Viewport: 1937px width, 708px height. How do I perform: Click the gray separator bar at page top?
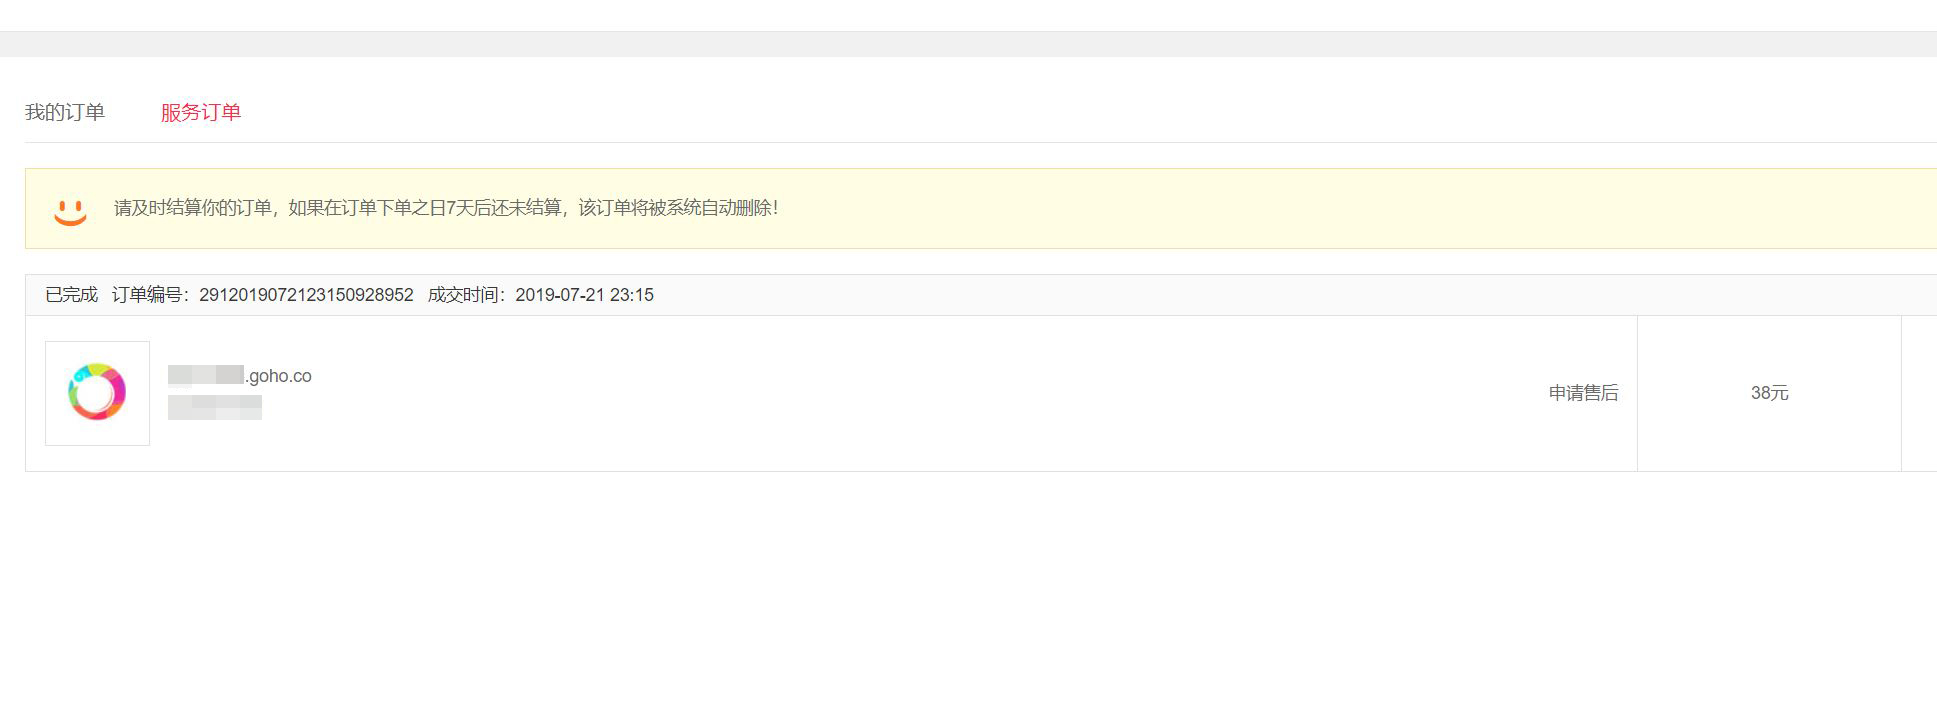(968, 44)
